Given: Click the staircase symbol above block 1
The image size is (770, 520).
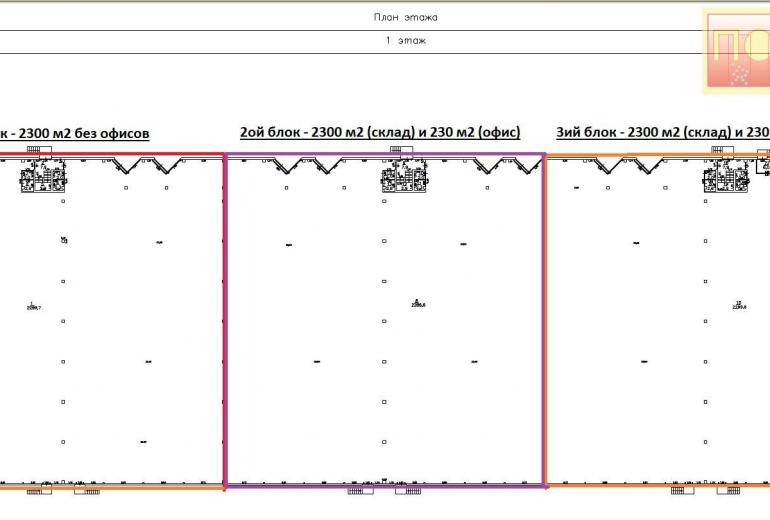Looking at the screenshot, I should 38,149.
